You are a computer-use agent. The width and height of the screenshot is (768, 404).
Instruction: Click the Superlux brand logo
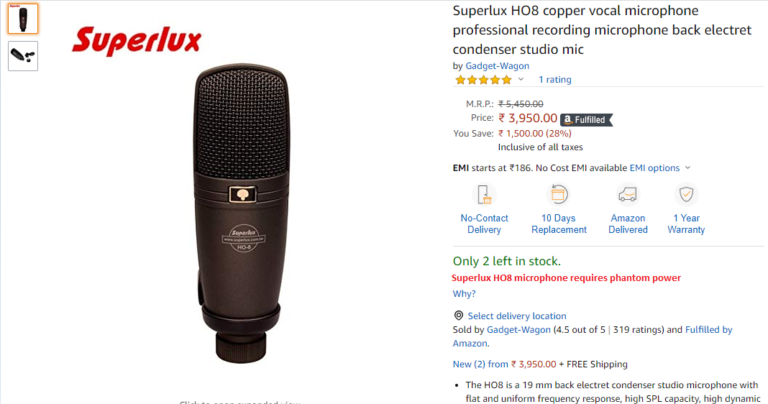click(x=137, y=41)
